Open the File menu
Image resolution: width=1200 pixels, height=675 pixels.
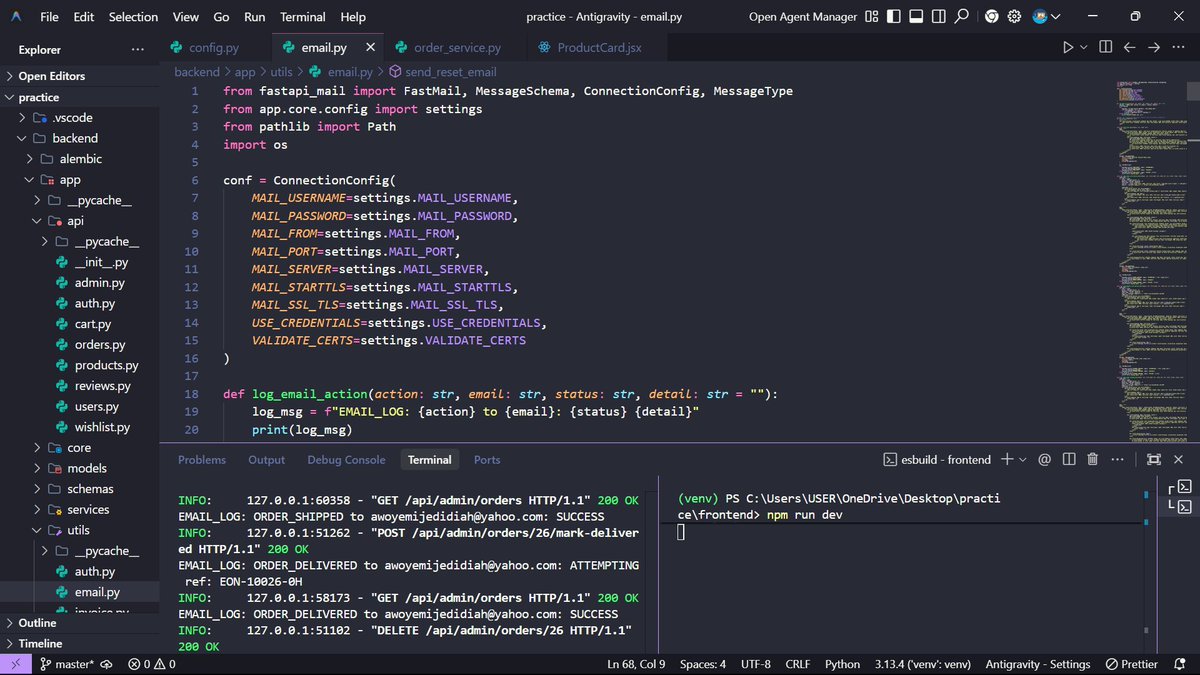[49, 17]
